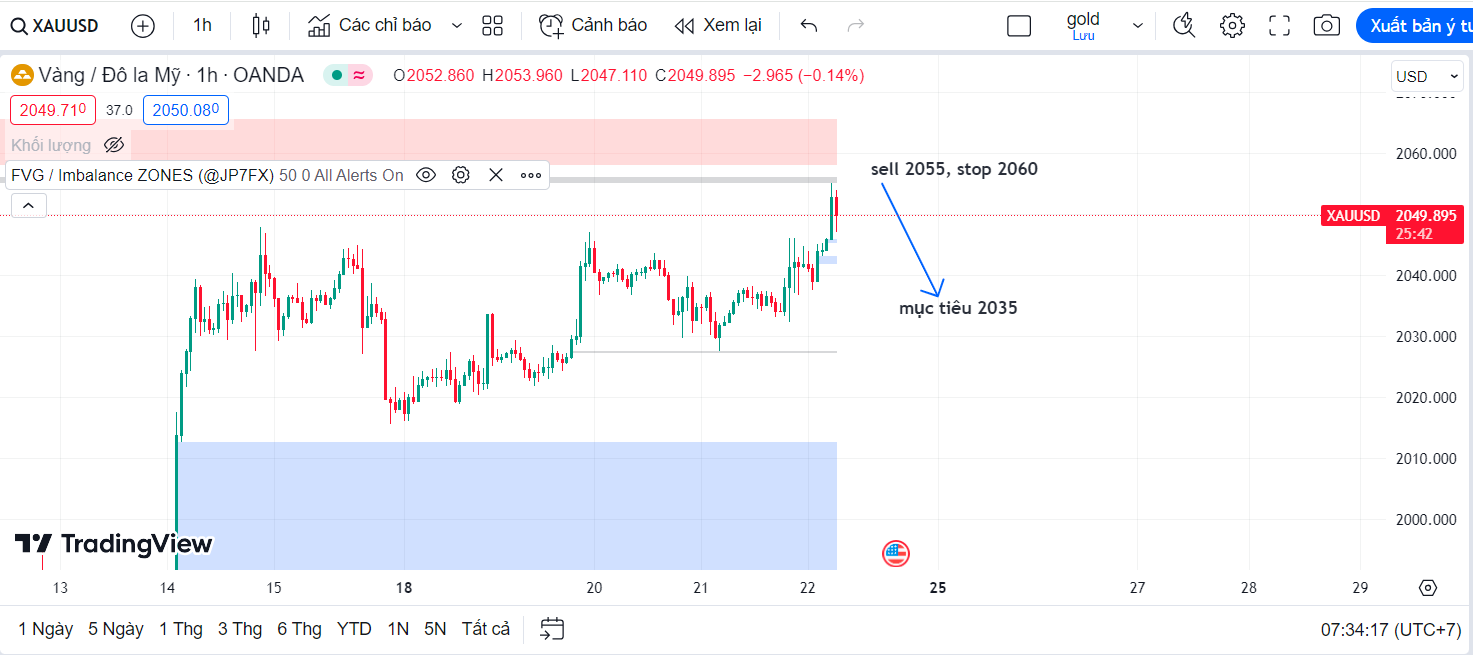Show the hidden Khối lượng volume indicator
The image size is (1473, 655).
[x=114, y=145]
